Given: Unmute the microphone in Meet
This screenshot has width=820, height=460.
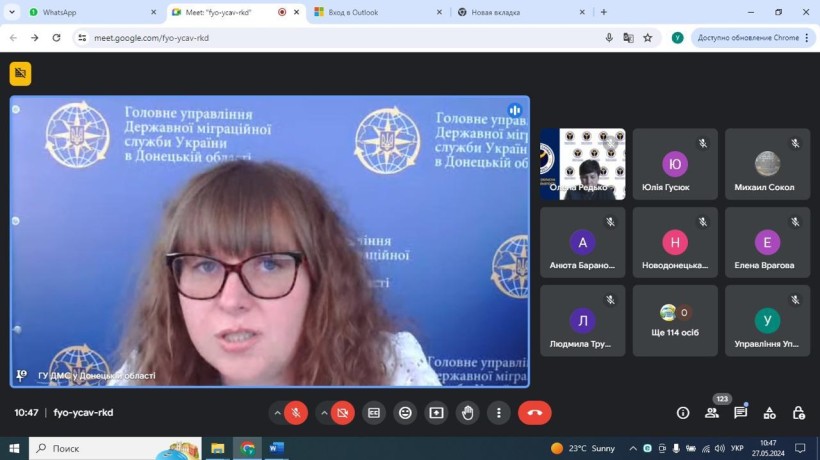Looking at the screenshot, I should click(296, 413).
